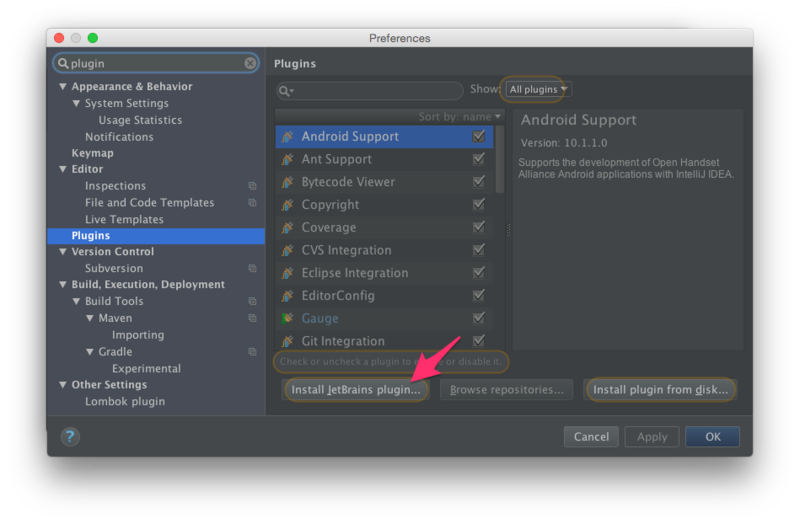Click the Apply button

[652, 437]
